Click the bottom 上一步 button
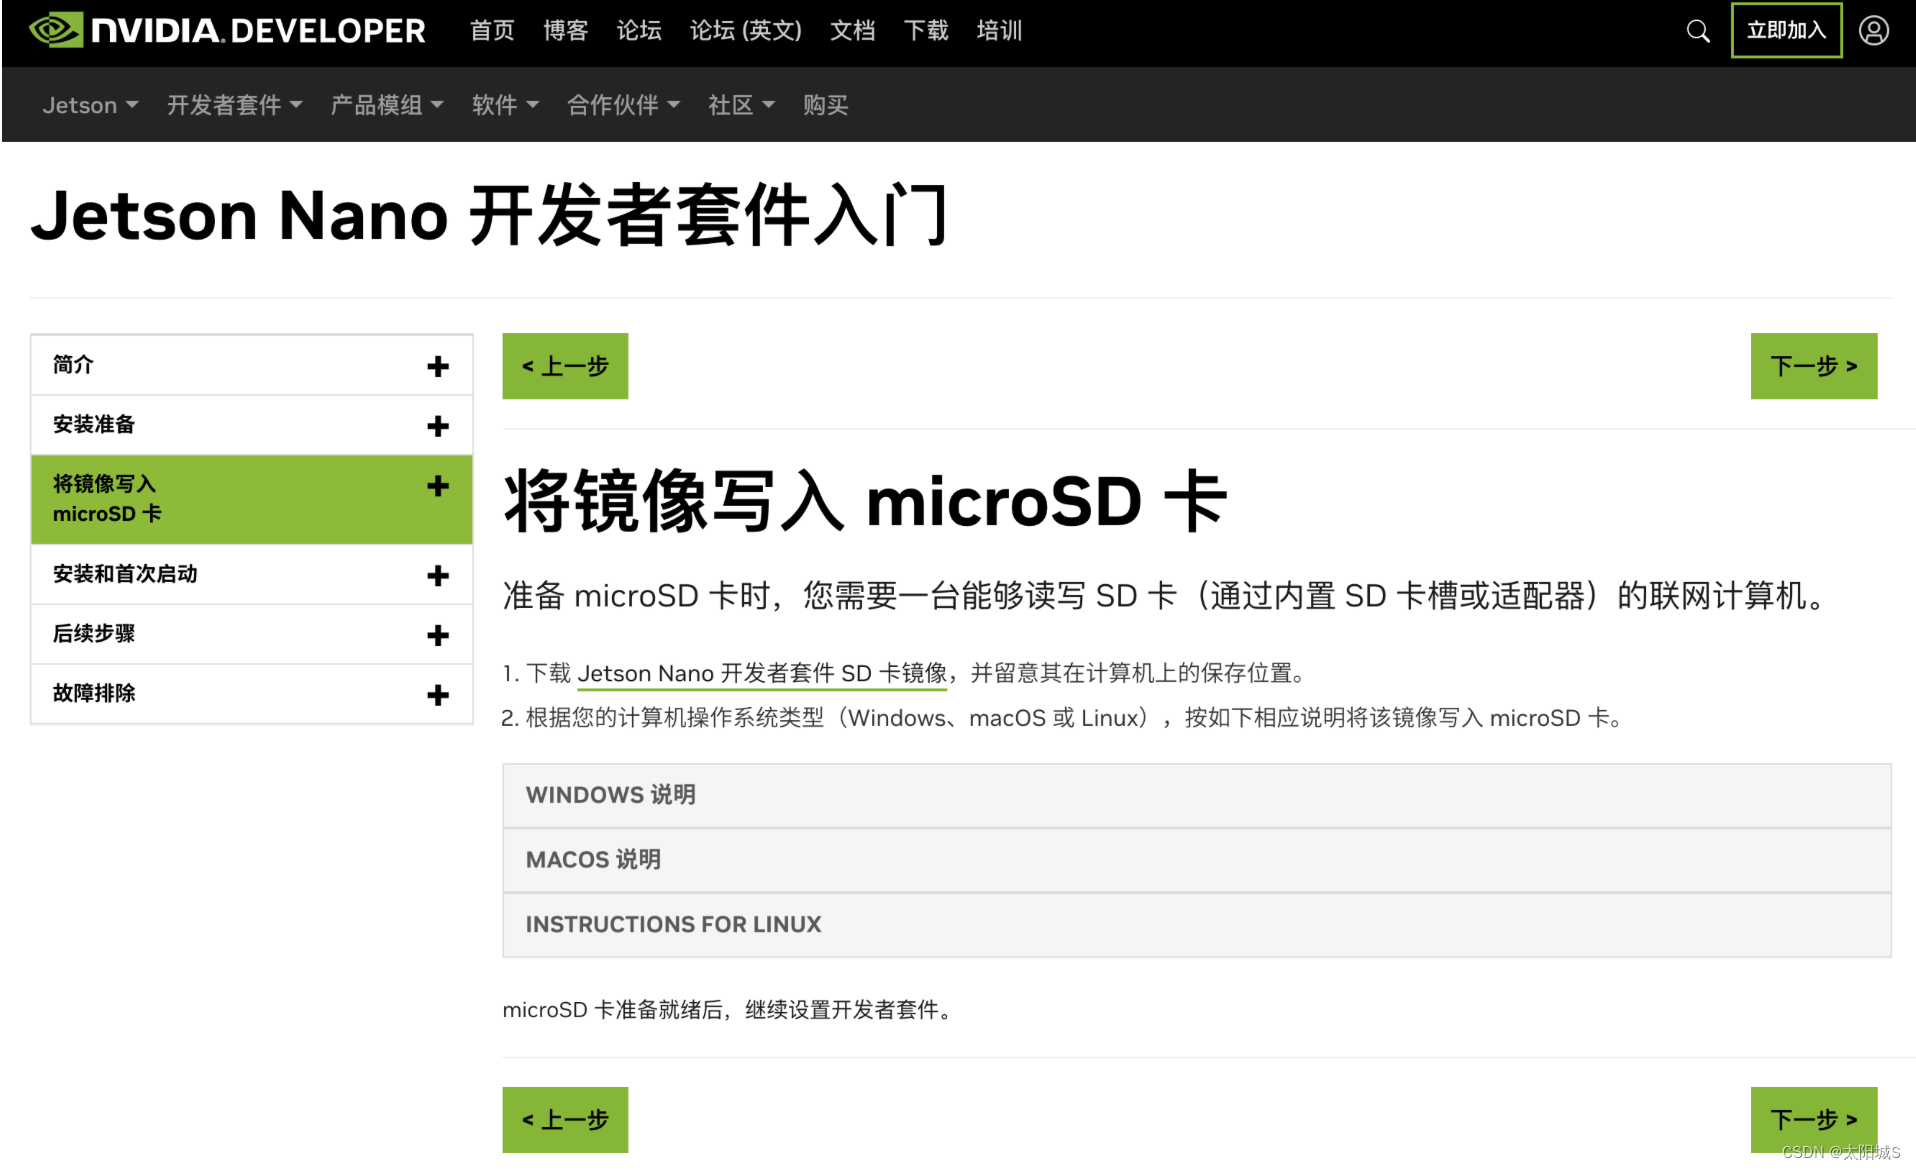 point(565,1120)
